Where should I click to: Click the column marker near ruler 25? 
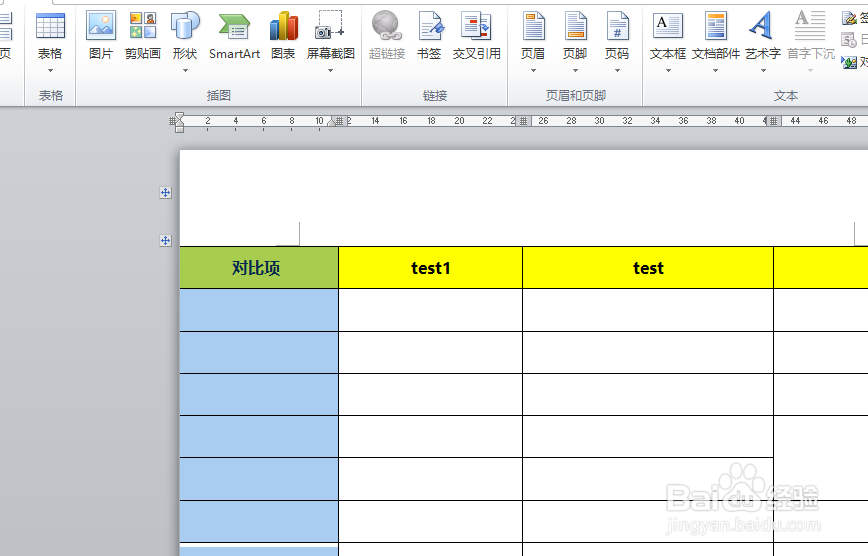[523, 121]
